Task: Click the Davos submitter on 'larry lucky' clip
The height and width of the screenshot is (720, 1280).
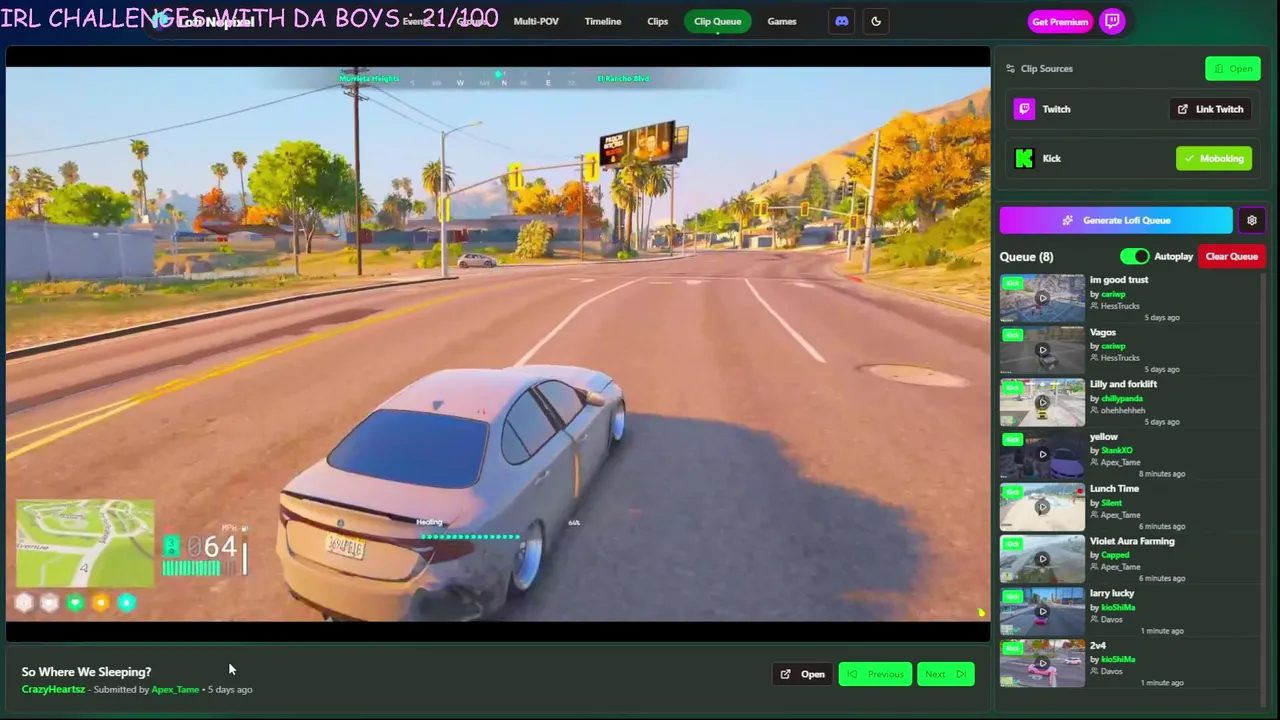Action: click(x=1112, y=619)
